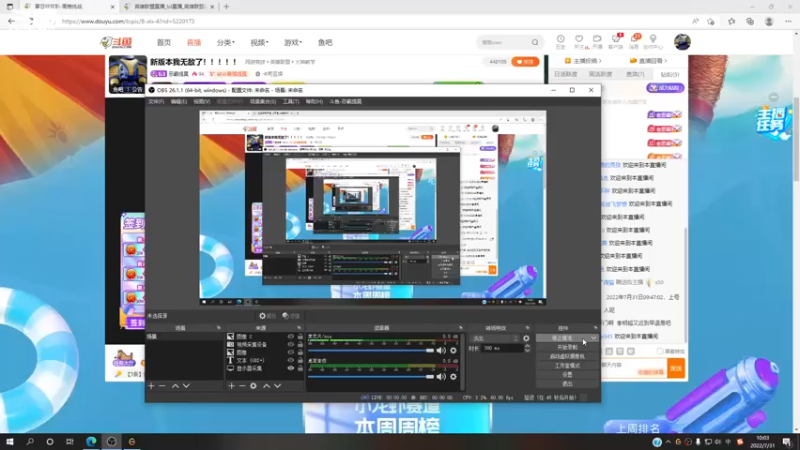Toggle lock on video capture device source
This screenshot has width=800, height=450.
(300, 344)
